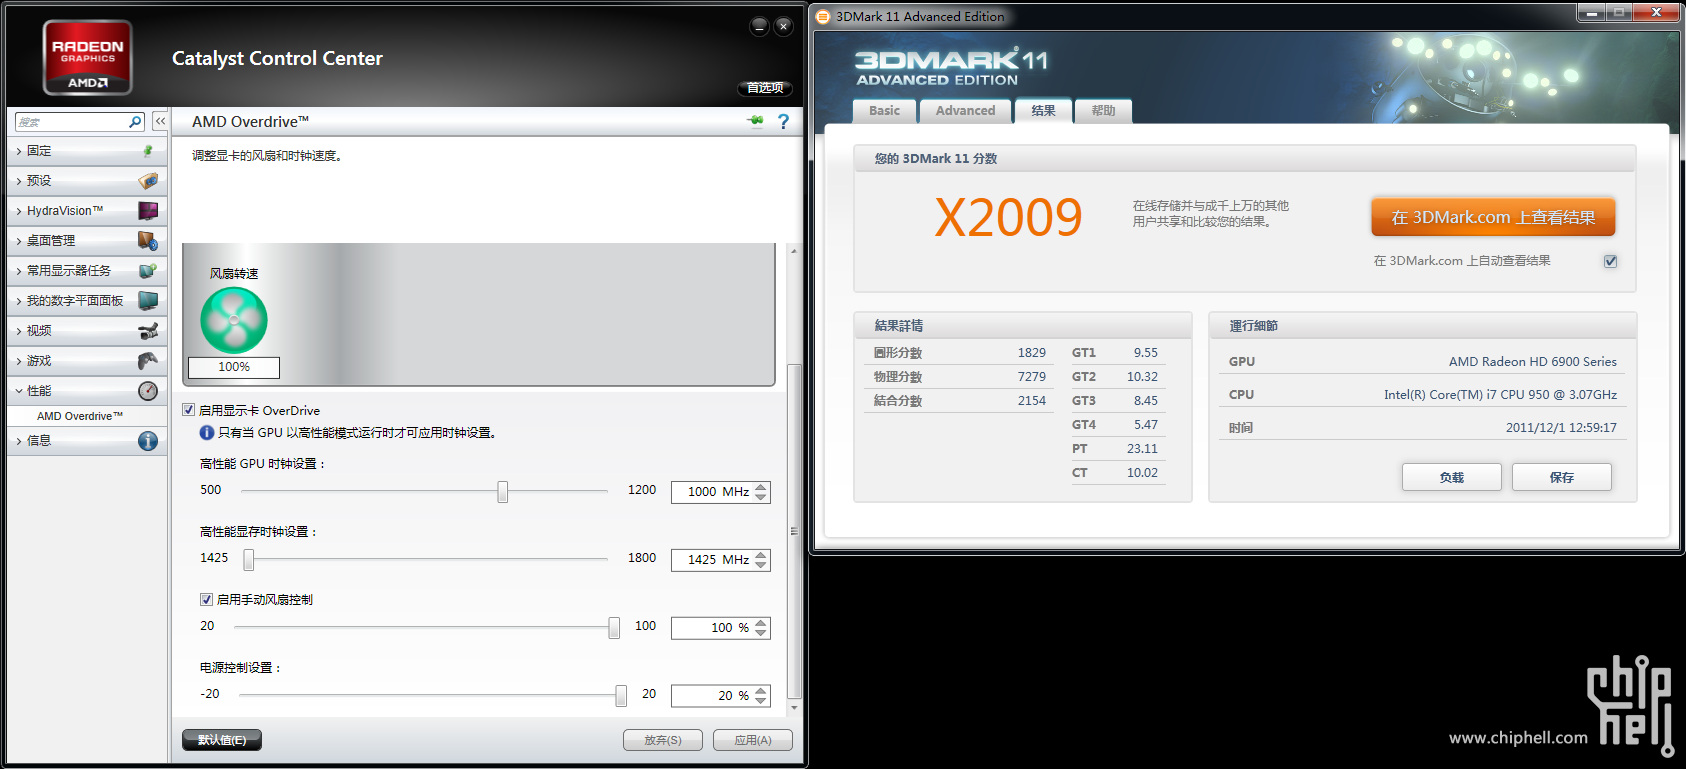Minimize the Catalyst Control Center window
Image resolution: width=1686 pixels, height=769 pixels.
(x=759, y=26)
